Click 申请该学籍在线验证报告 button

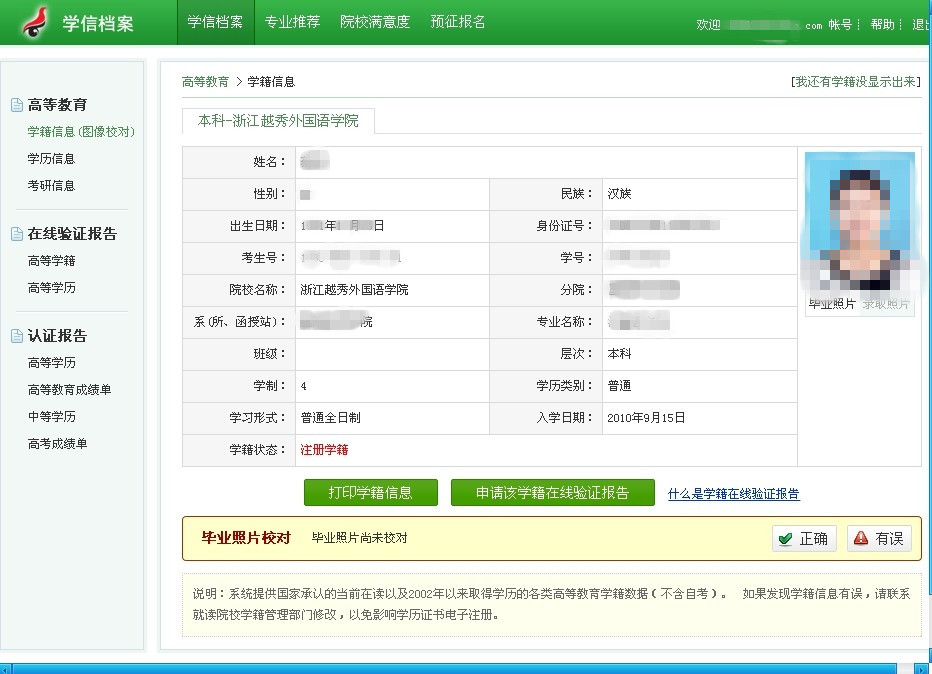552,493
